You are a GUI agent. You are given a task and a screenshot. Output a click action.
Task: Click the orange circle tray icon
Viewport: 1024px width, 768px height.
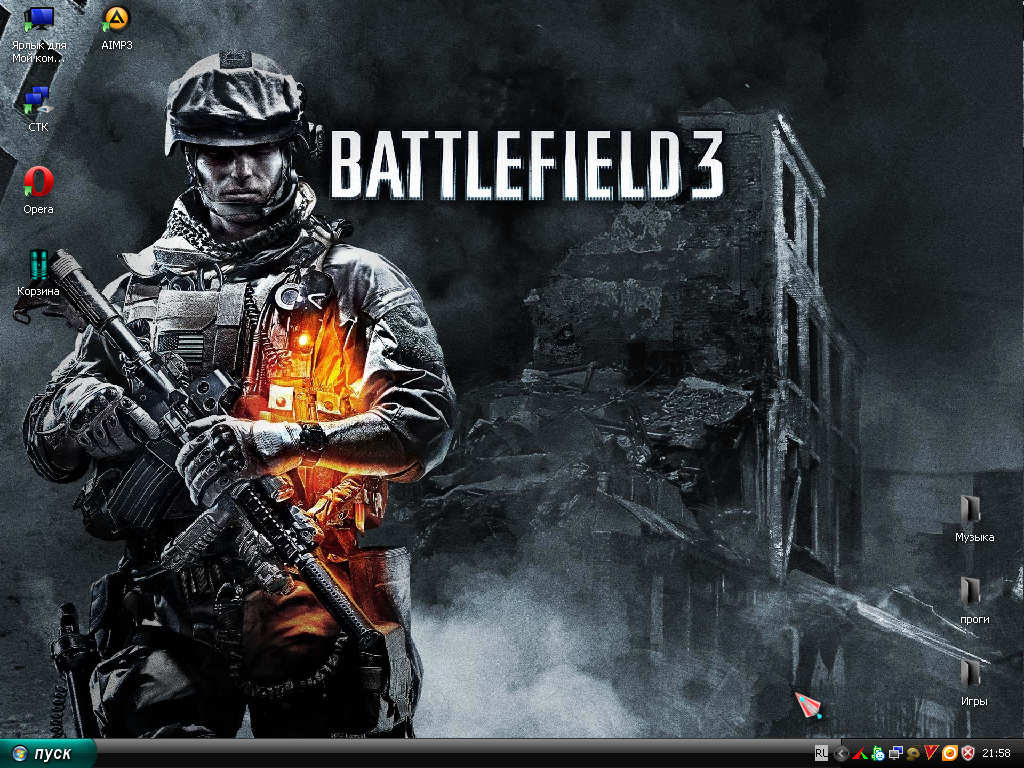950,753
